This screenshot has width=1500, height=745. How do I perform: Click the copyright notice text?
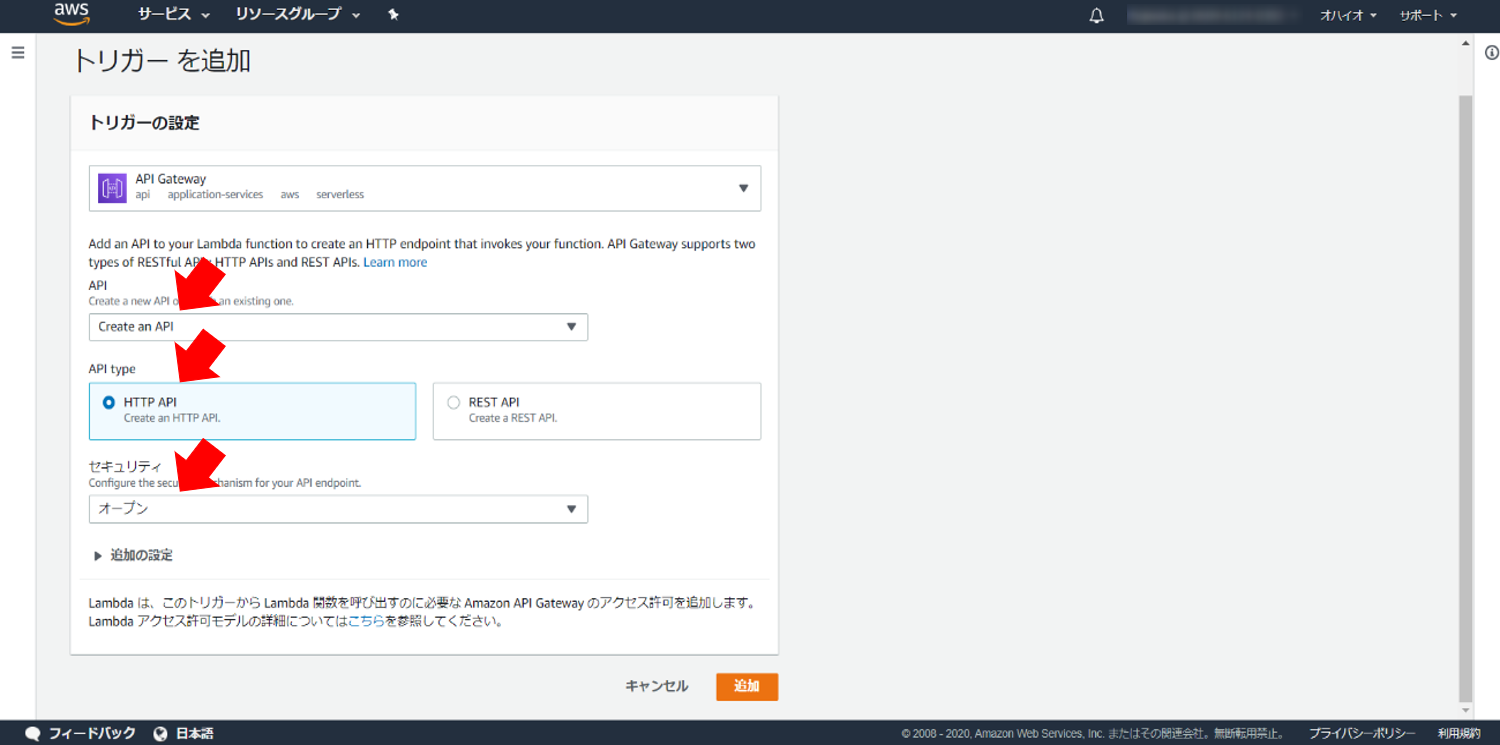(1093, 733)
